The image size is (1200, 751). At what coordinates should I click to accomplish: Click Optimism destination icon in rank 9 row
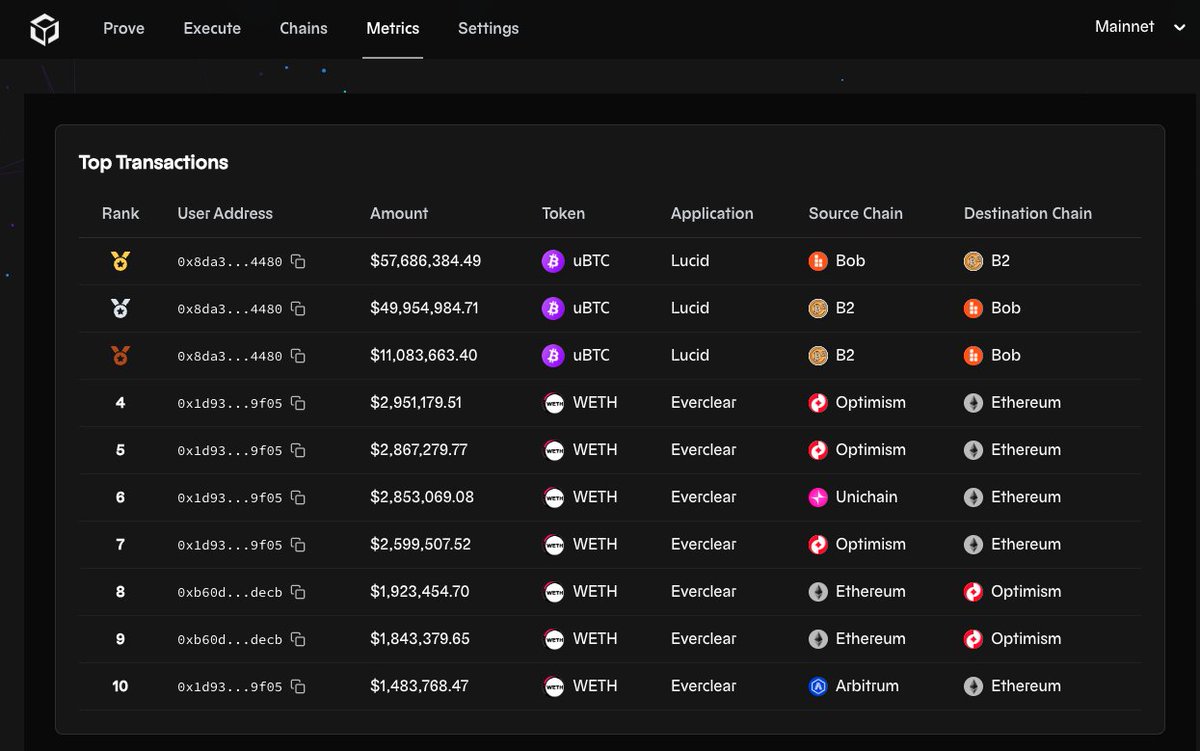[x=973, y=639]
